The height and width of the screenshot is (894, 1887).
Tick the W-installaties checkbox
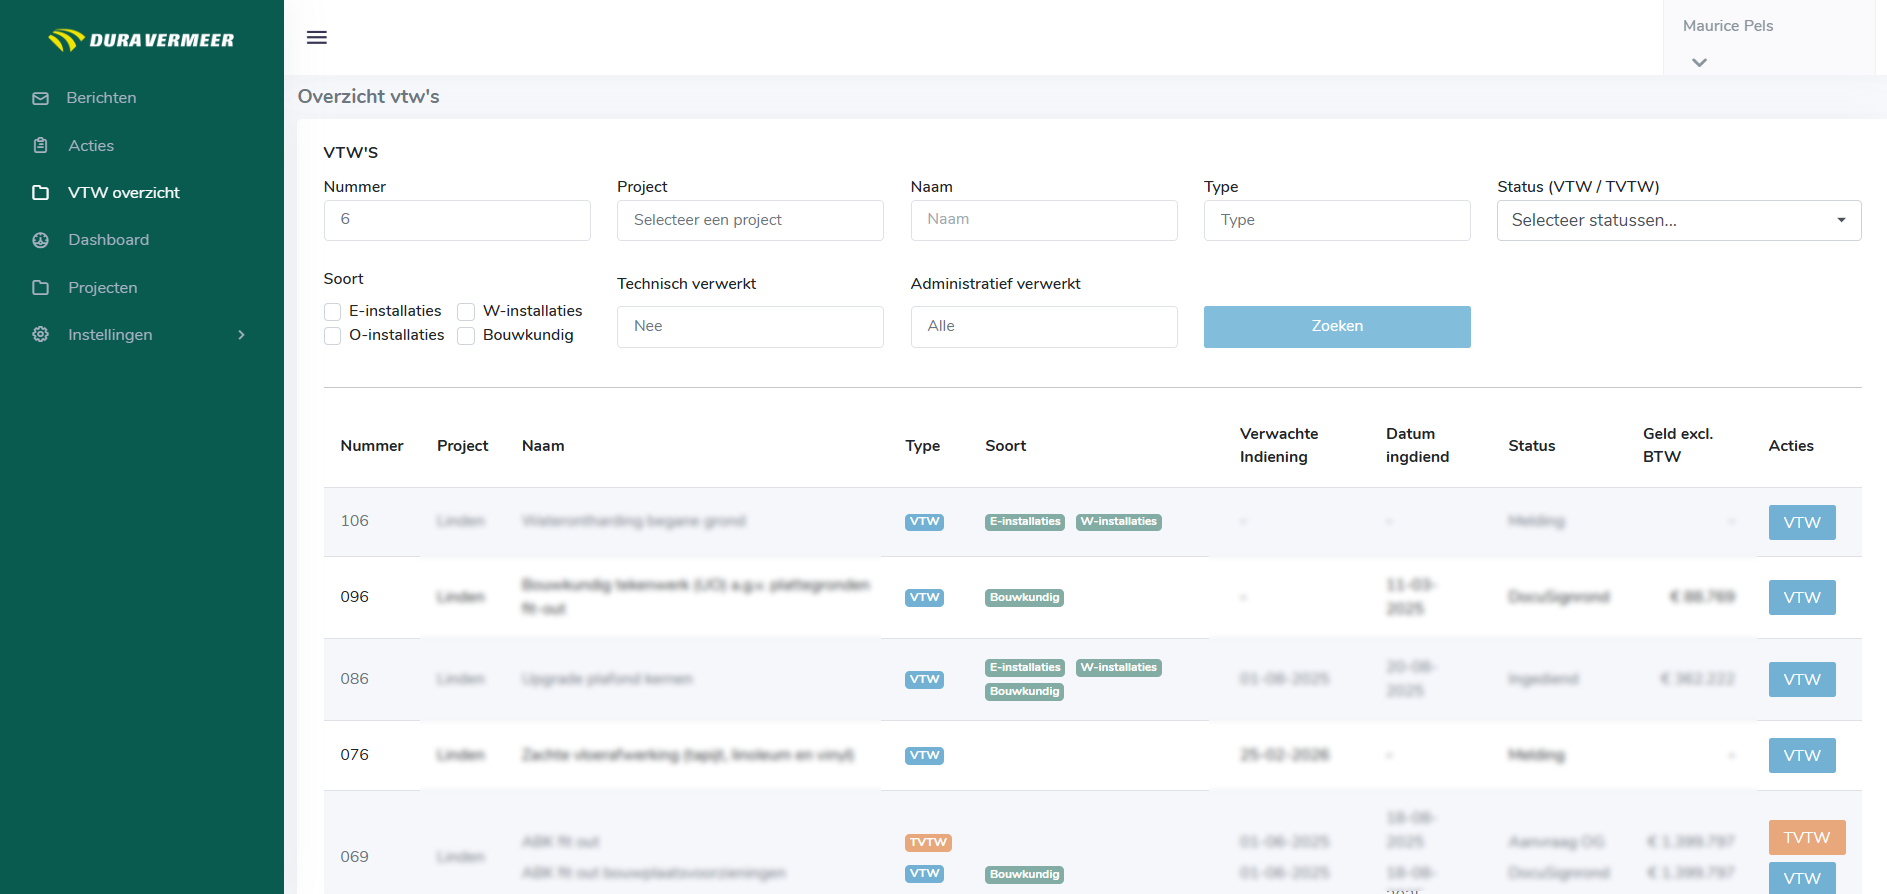pyautogui.click(x=466, y=312)
